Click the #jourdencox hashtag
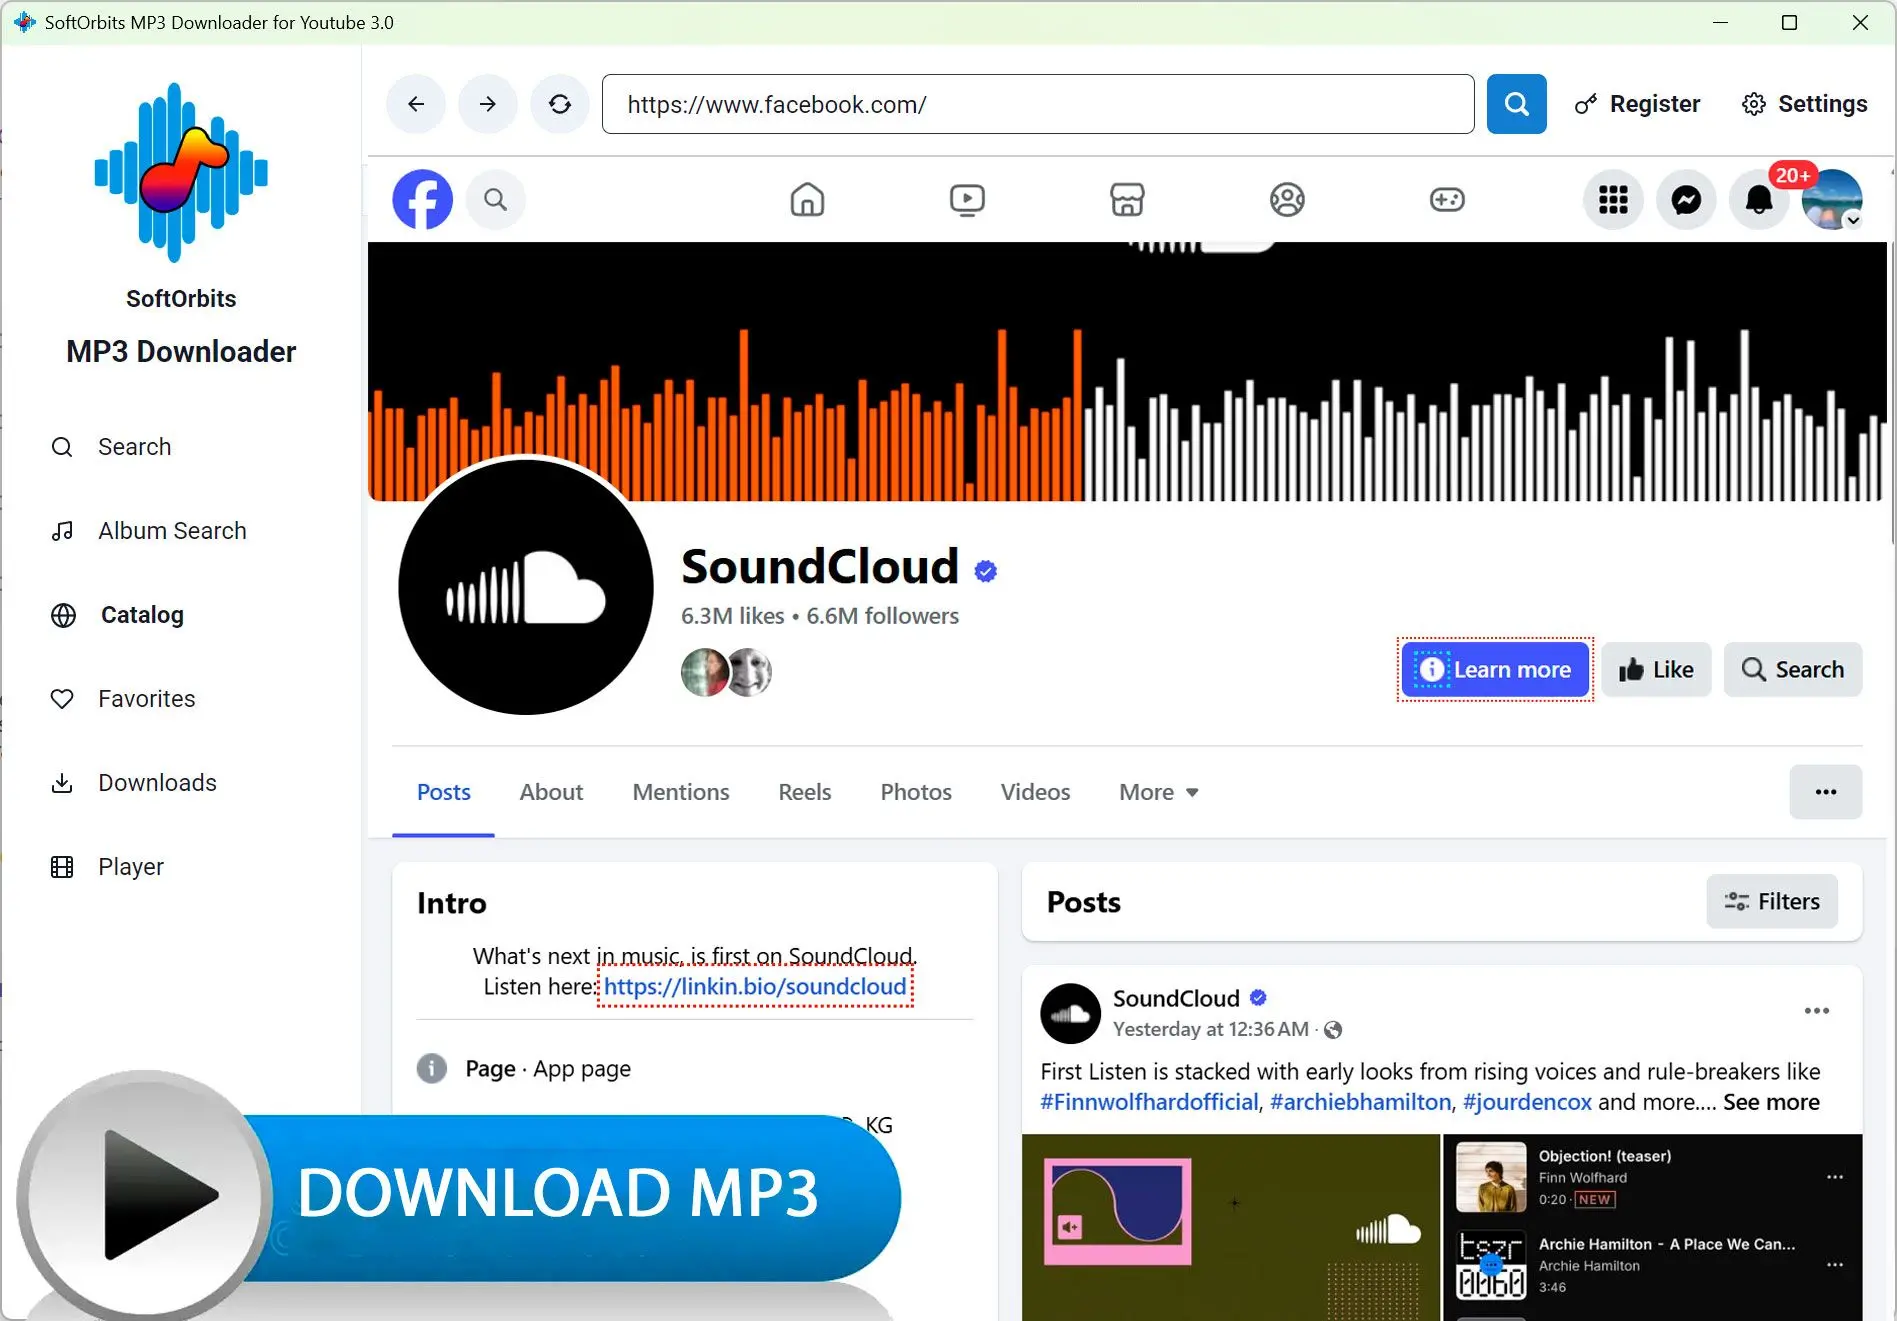Screen dimensions: 1897x1321 tap(1527, 1102)
